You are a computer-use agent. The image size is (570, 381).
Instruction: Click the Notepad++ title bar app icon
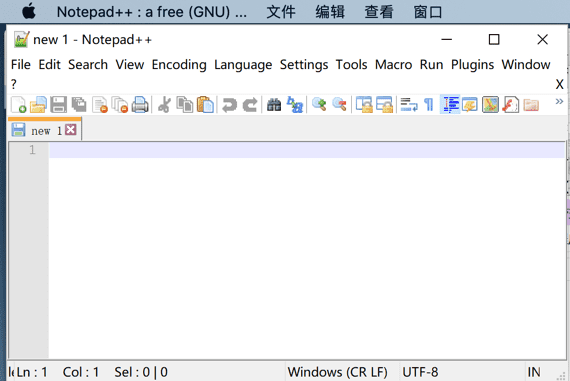point(21,39)
